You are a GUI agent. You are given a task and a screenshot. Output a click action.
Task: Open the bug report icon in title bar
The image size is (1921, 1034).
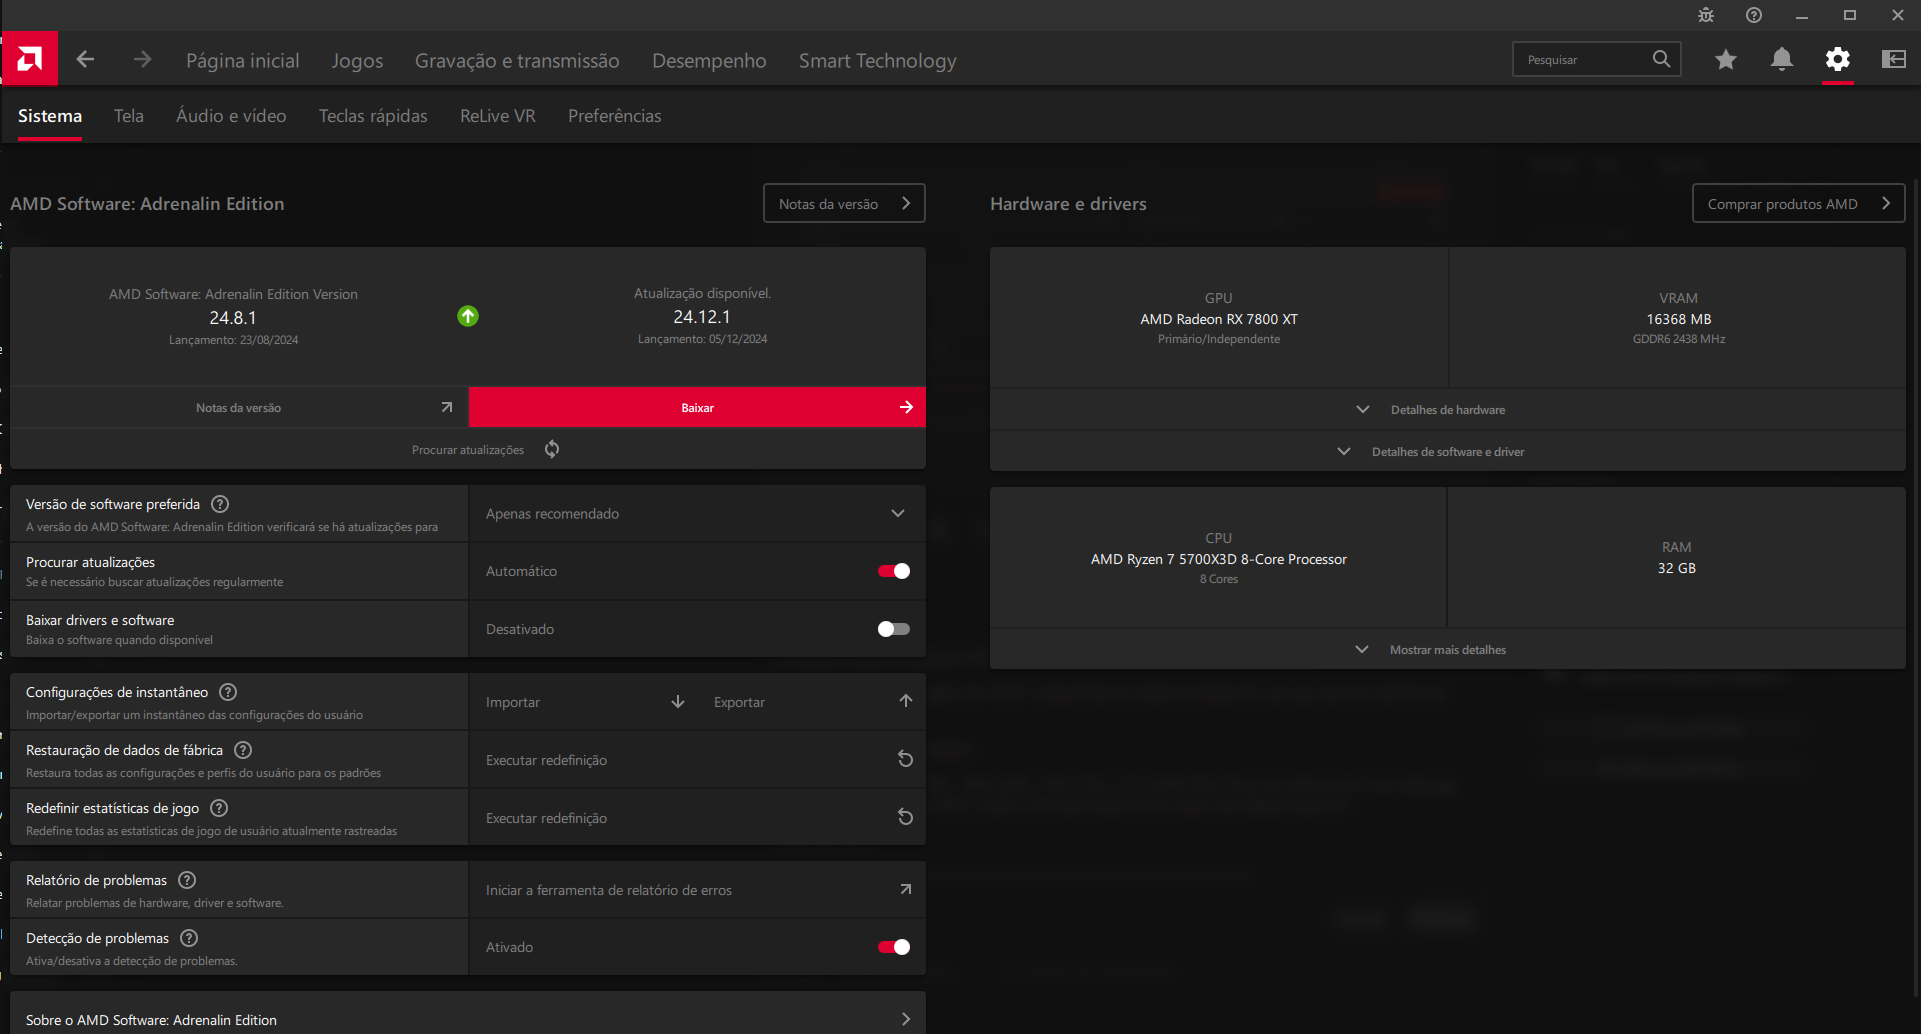(1706, 15)
